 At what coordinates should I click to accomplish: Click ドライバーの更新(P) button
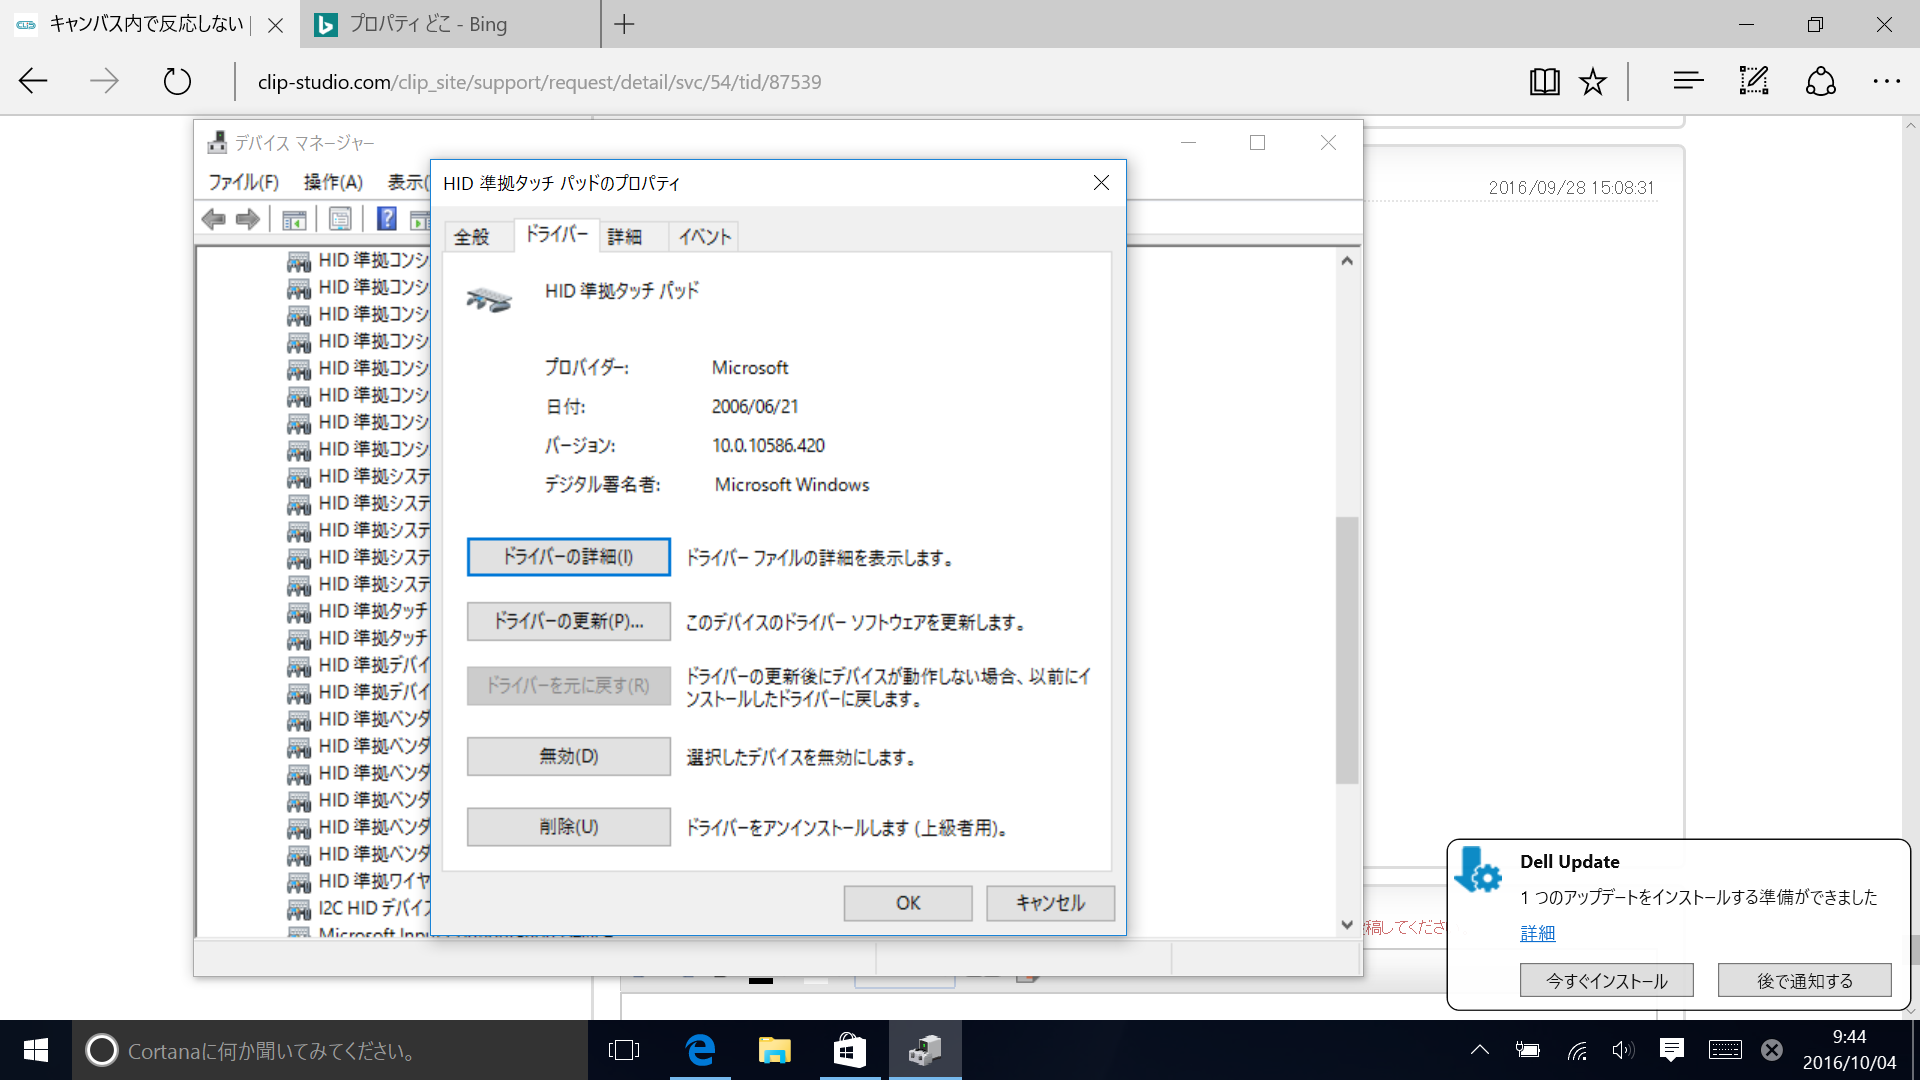[568, 621]
